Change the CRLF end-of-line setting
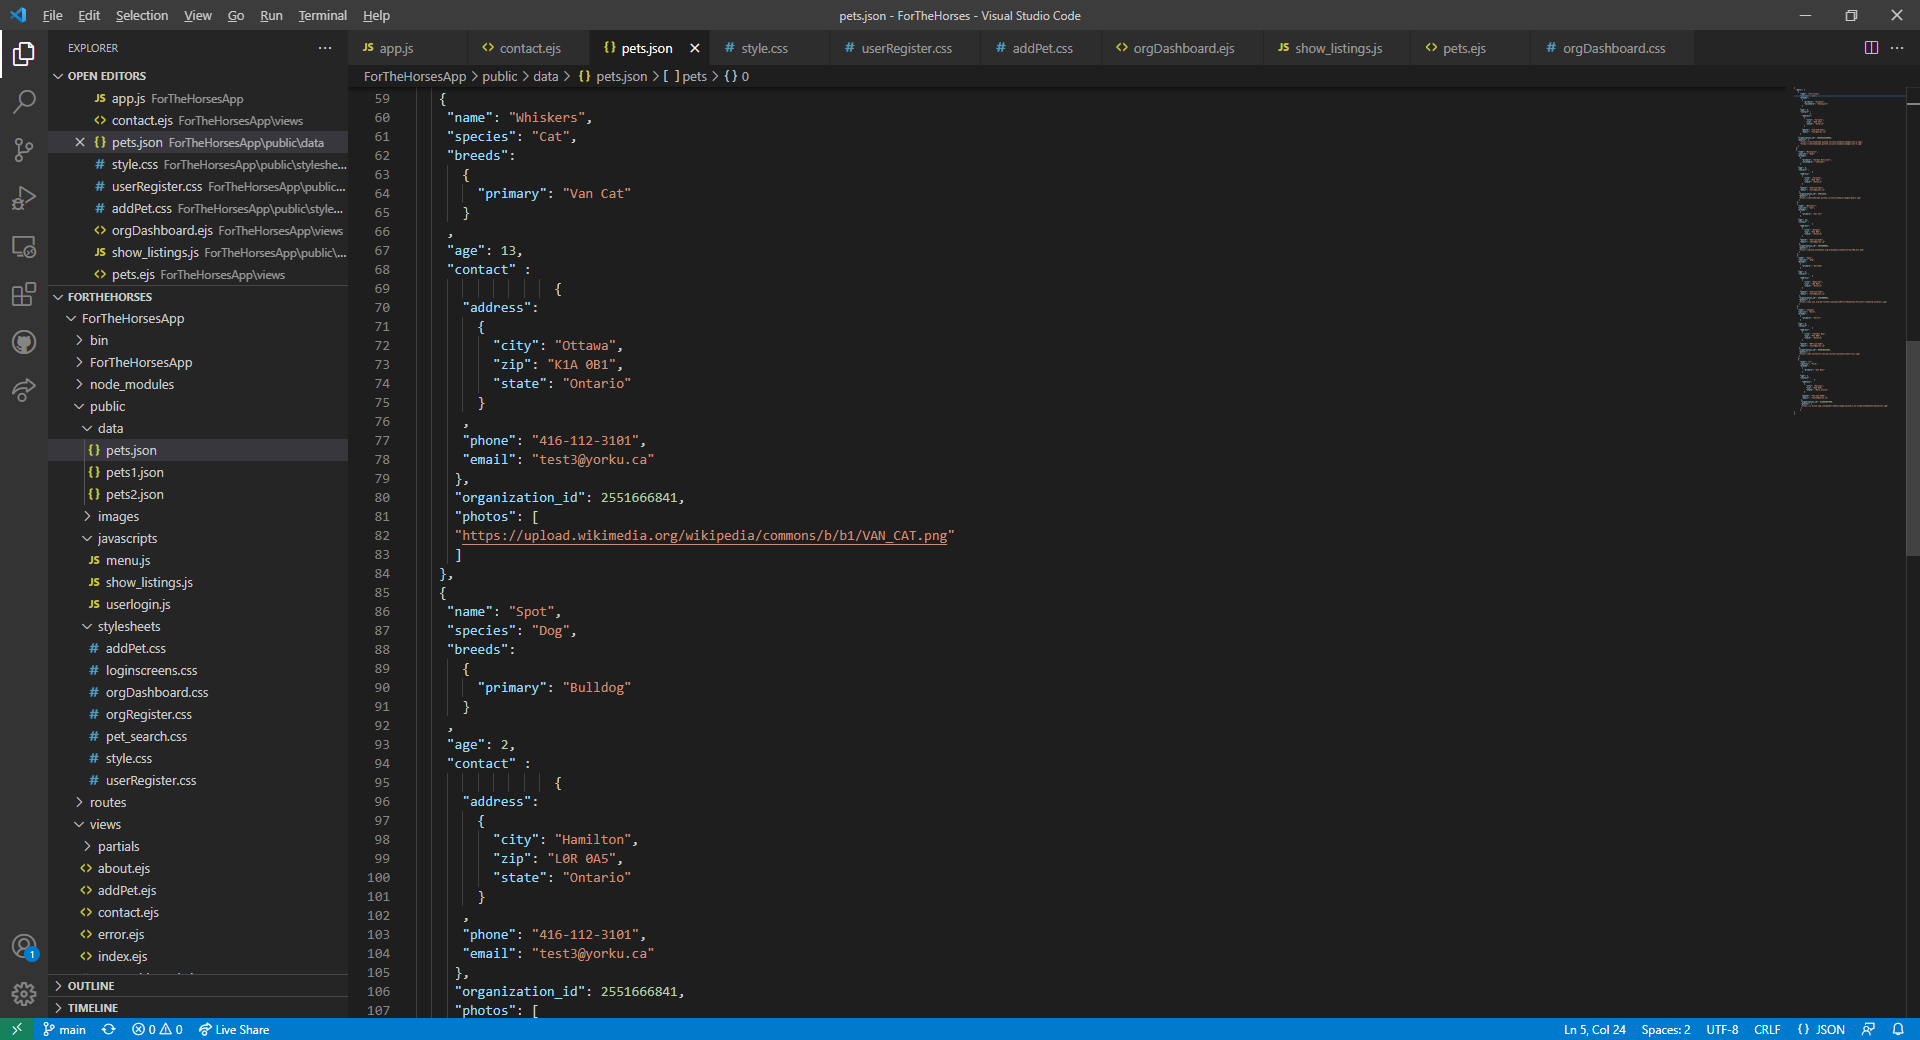Image resolution: width=1920 pixels, height=1040 pixels. point(1767,1029)
